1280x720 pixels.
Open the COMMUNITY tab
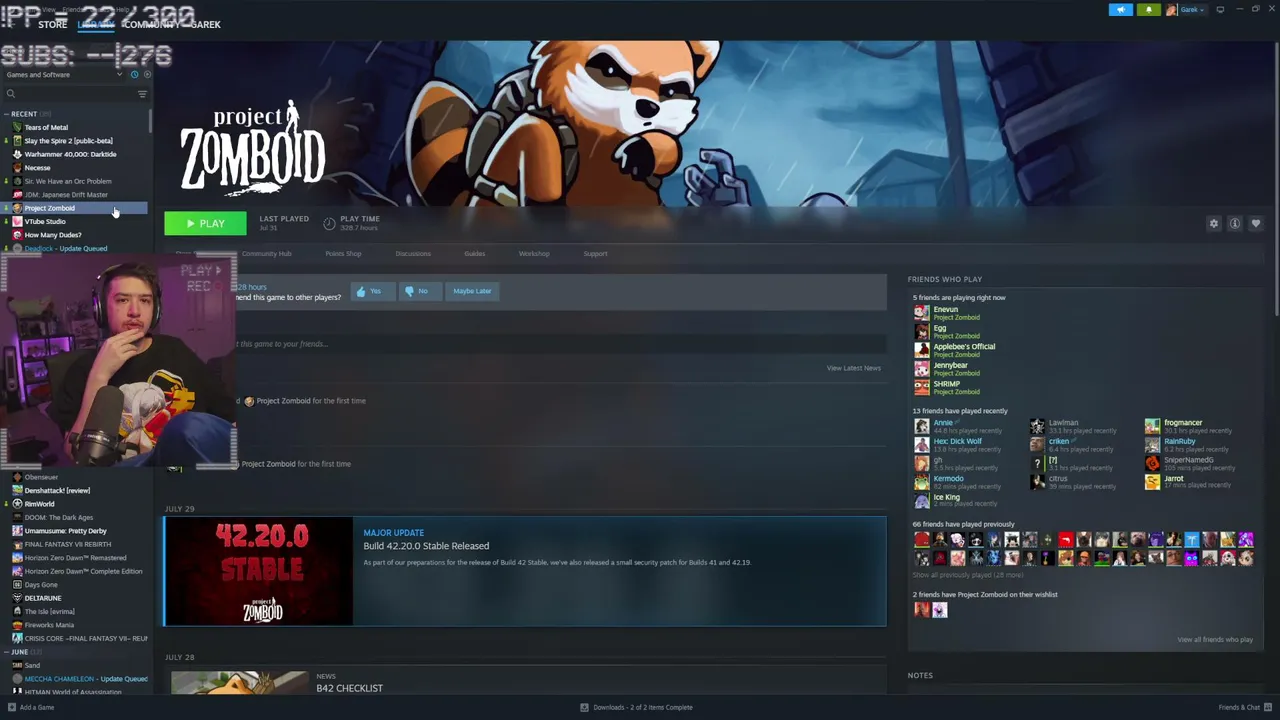tap(151, 24)
